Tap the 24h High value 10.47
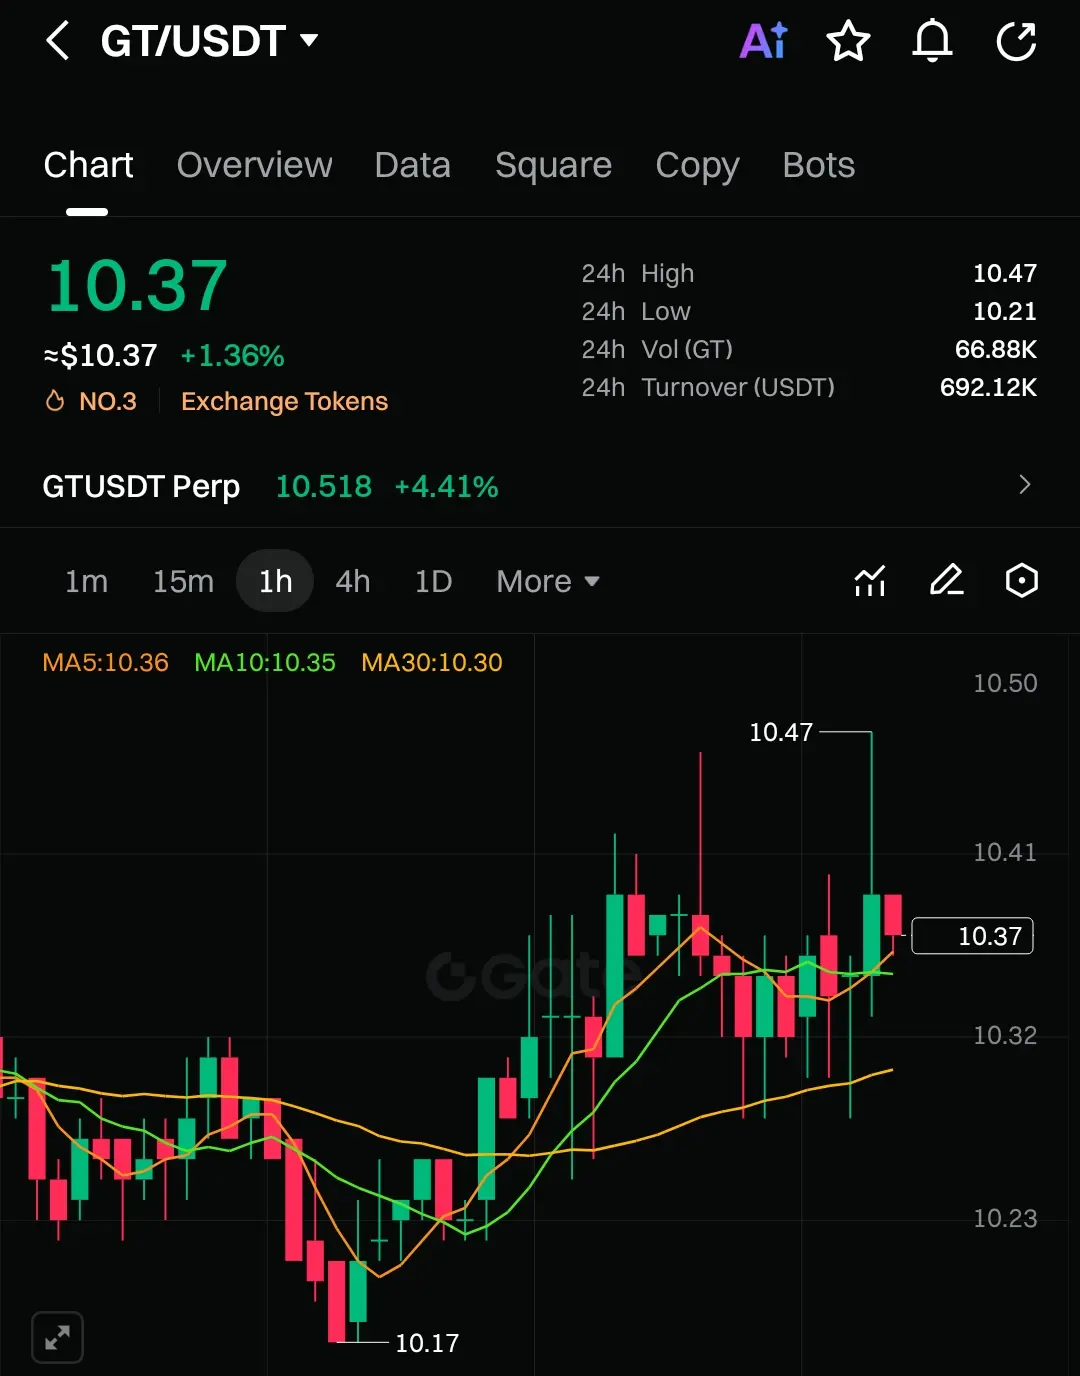The height and width of the screenshot is (1376, 1080). click(1005, 273)
